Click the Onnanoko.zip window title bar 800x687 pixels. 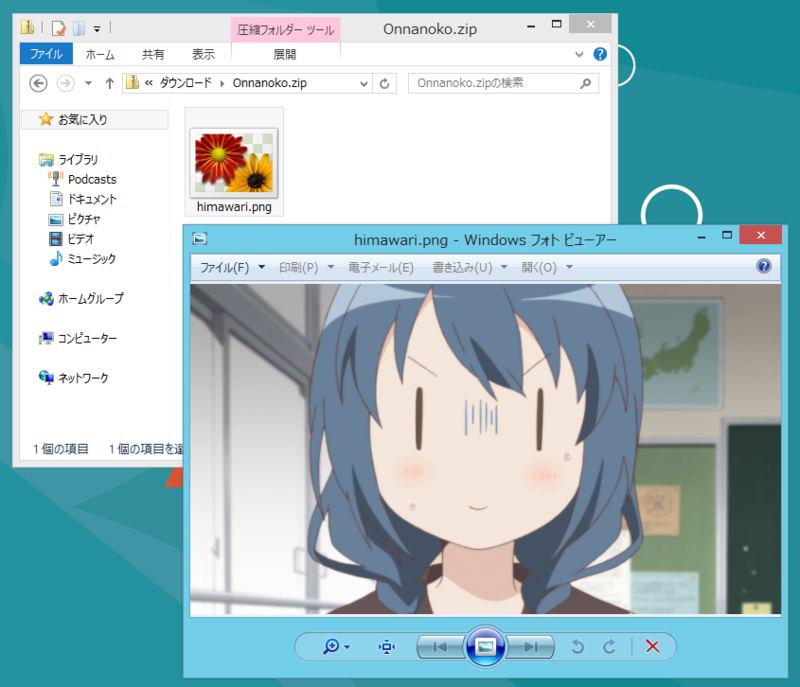(430, 29)
